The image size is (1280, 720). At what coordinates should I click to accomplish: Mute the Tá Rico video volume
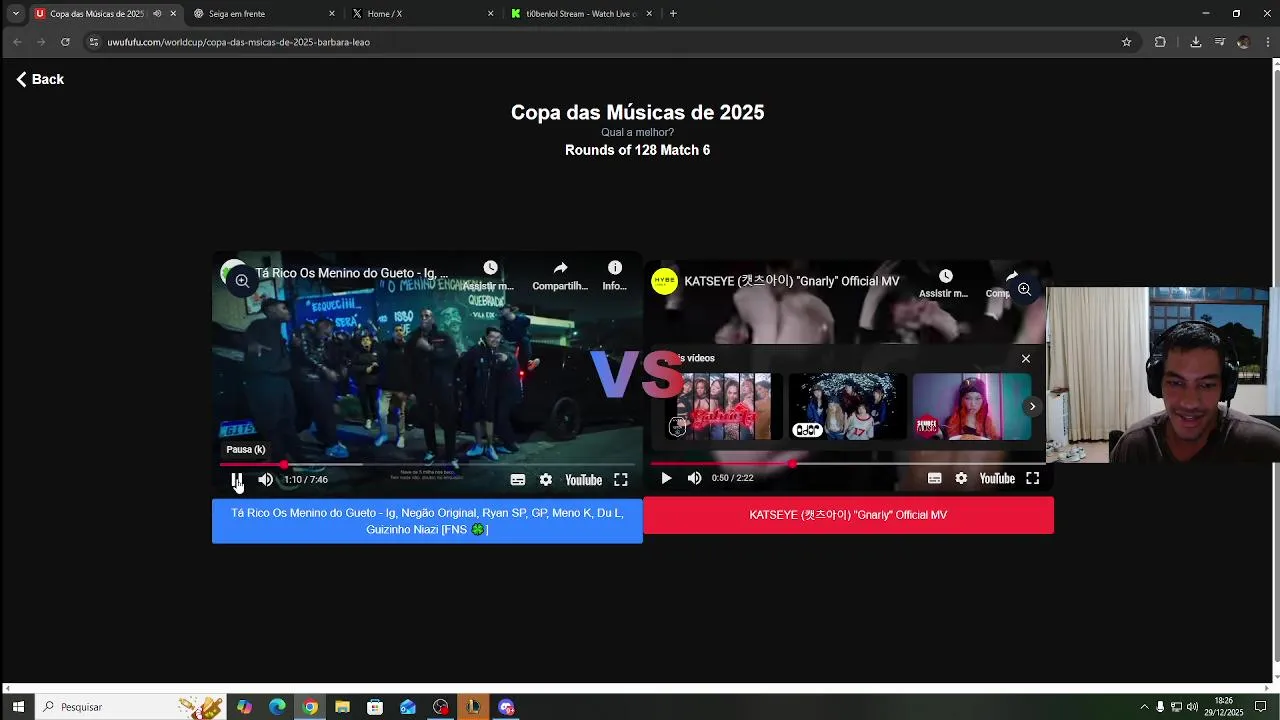coord(265,480)
